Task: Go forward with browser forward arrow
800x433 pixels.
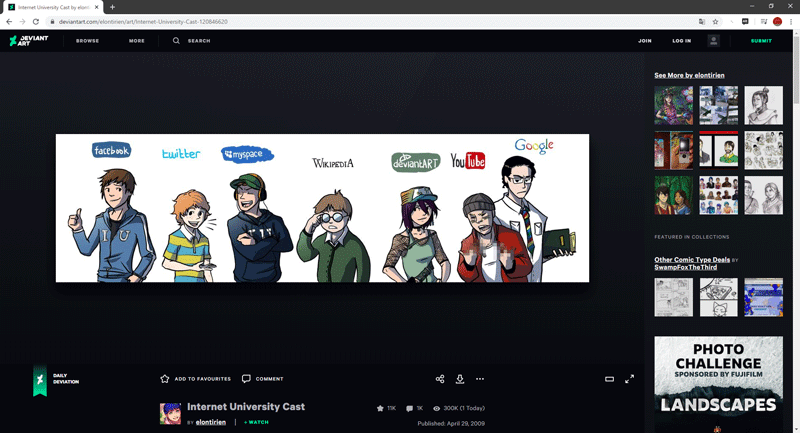Action: [22, 21]
